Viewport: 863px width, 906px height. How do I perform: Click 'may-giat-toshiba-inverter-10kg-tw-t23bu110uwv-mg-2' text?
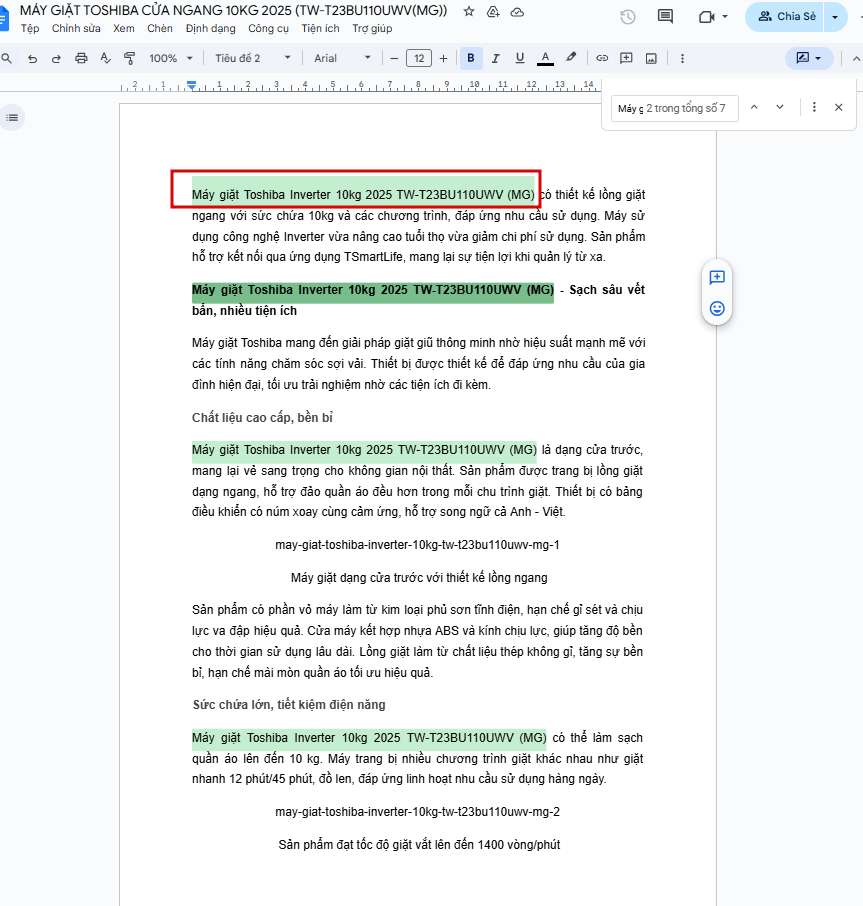[417, 812]
